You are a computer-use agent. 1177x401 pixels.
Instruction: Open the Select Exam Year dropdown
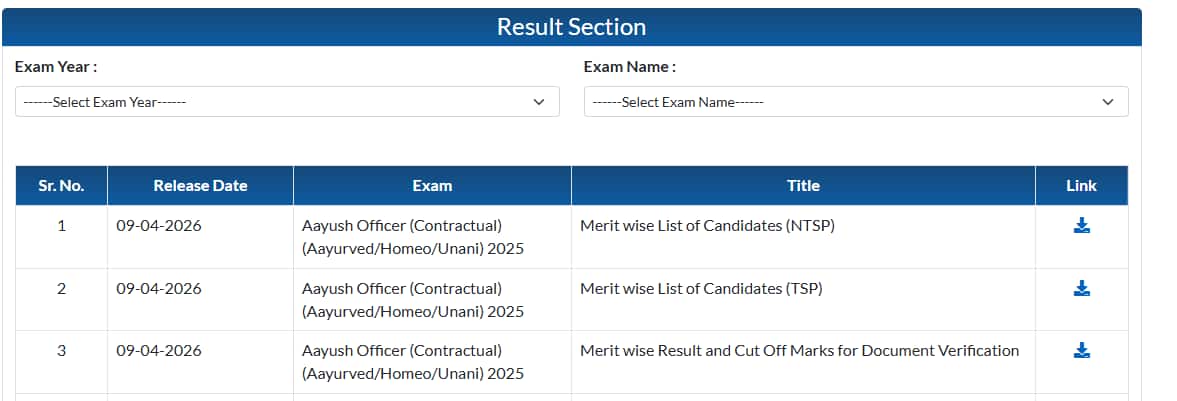pyautogui.click(x=287, y=102)
